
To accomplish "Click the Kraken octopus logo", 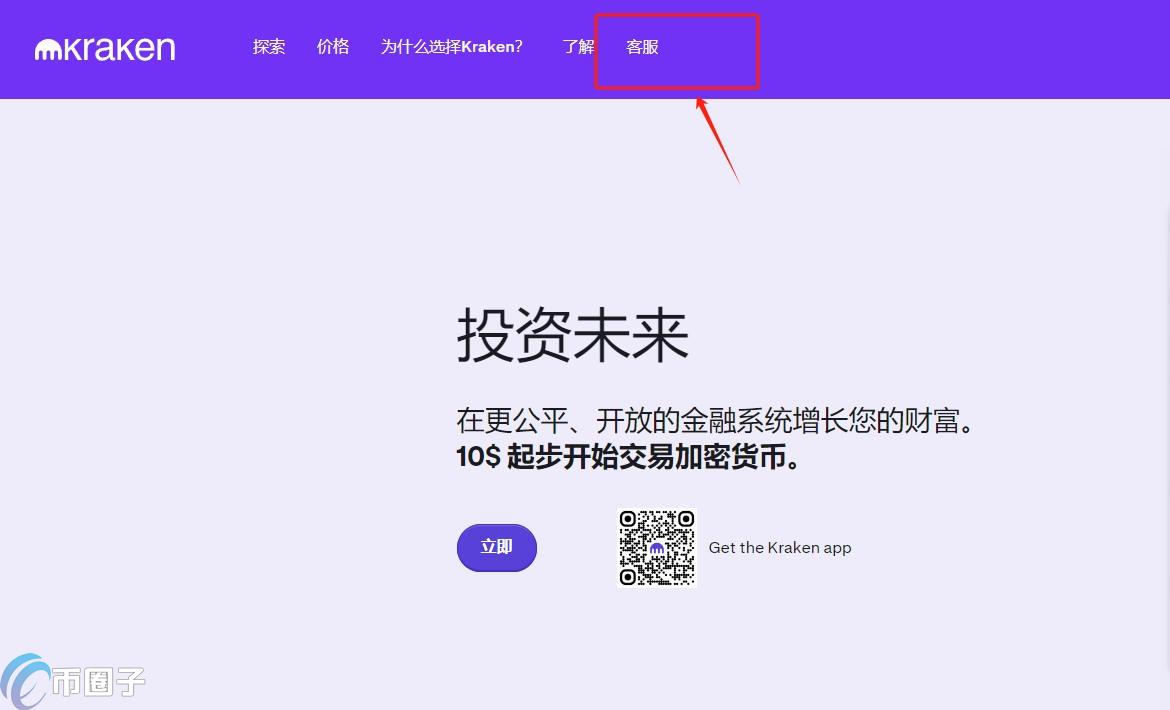I will [46, 46].
